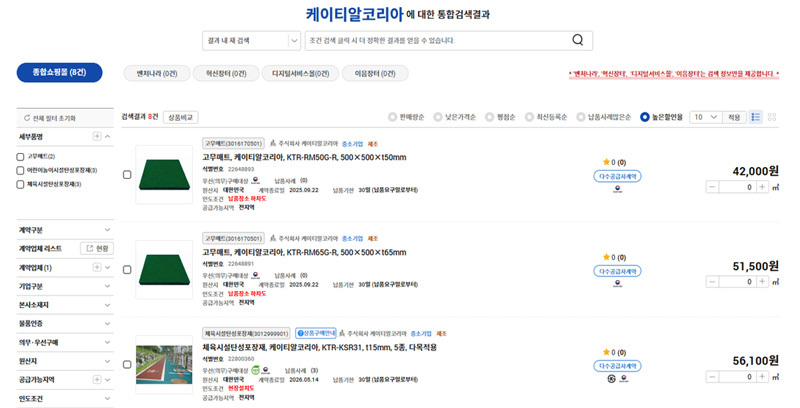Increase quantity for 56,100원 item
Image resolution: width=800 pixels, height=408 pixels.
[x=762, y=377]
